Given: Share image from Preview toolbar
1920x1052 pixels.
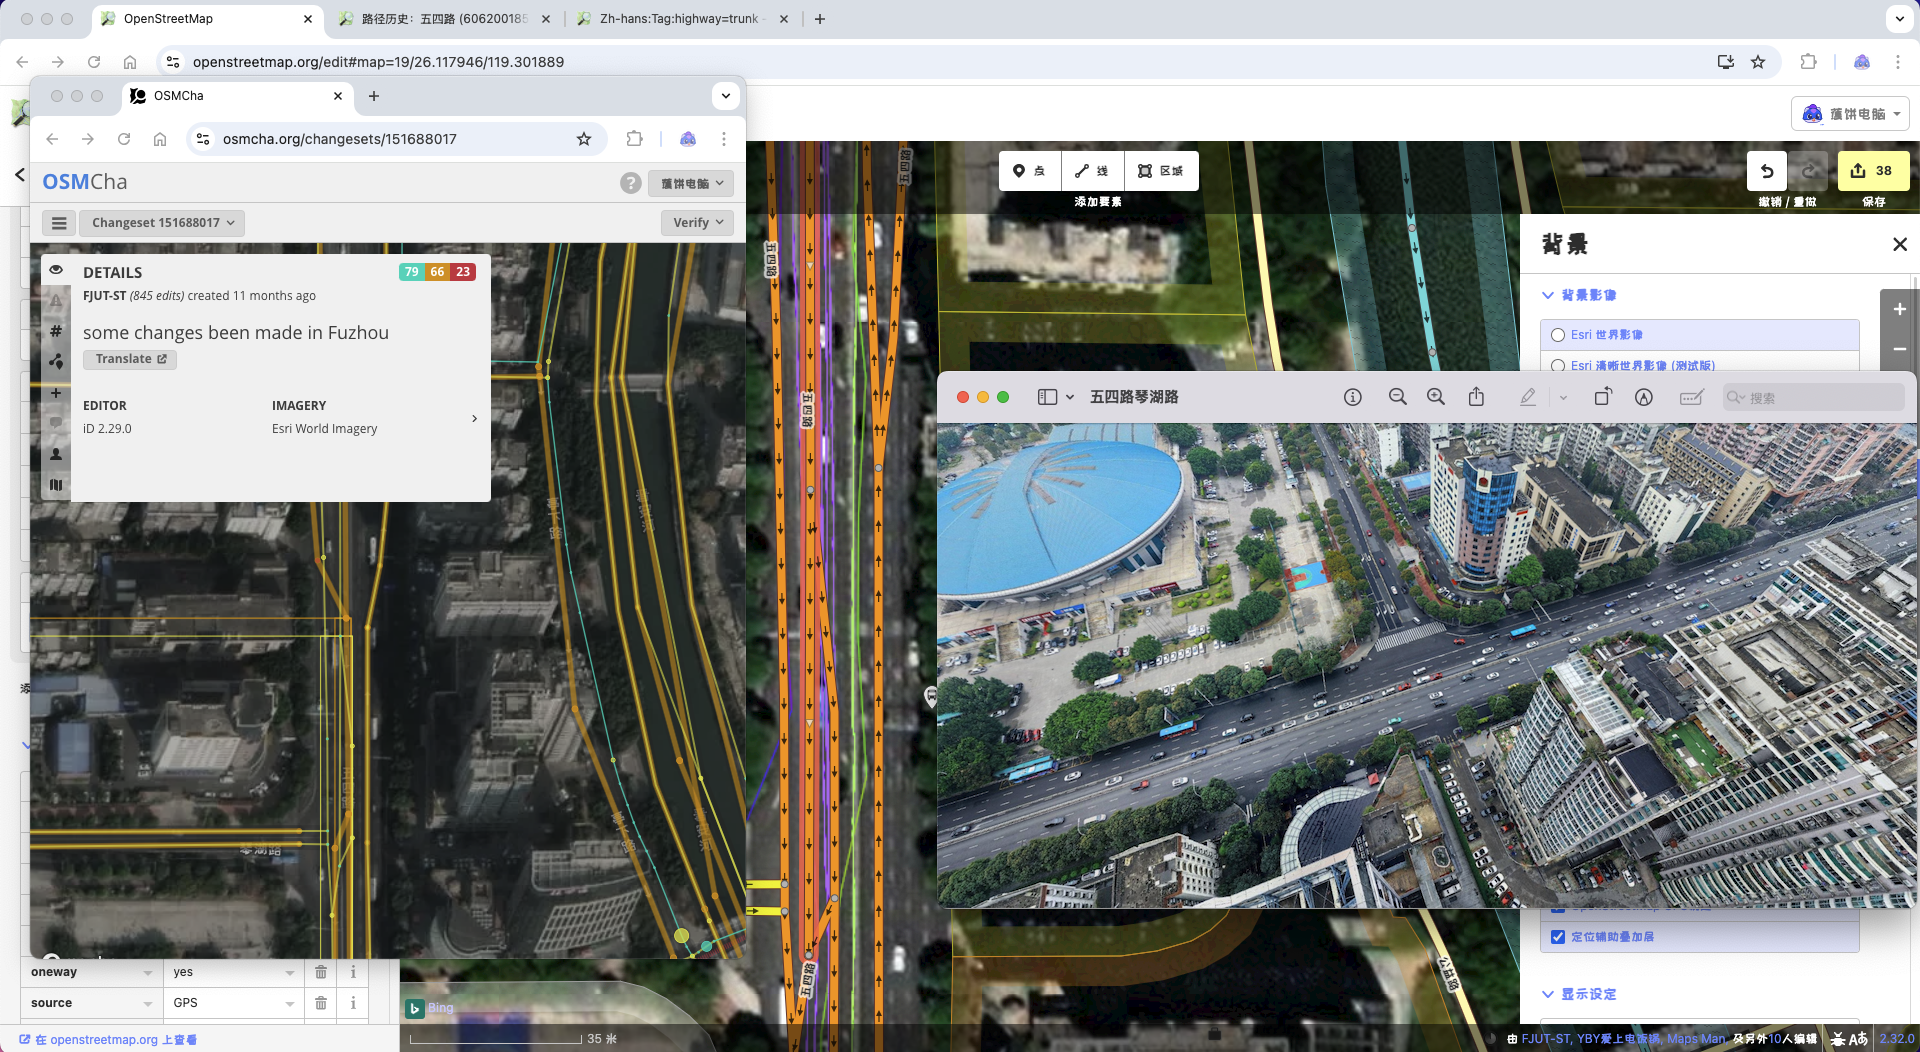Looking at the screenshot, I should [1476, 397].
